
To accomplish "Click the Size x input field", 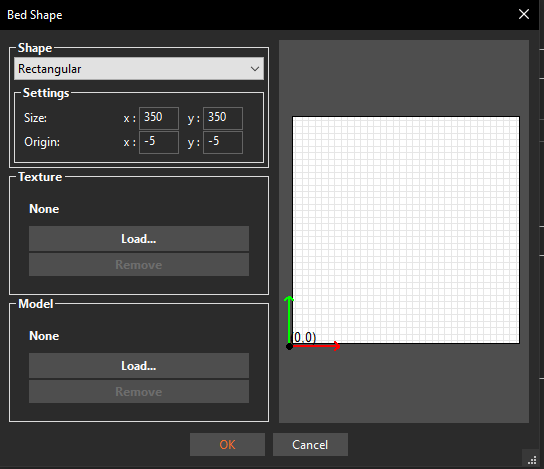I will click(159, 118).
